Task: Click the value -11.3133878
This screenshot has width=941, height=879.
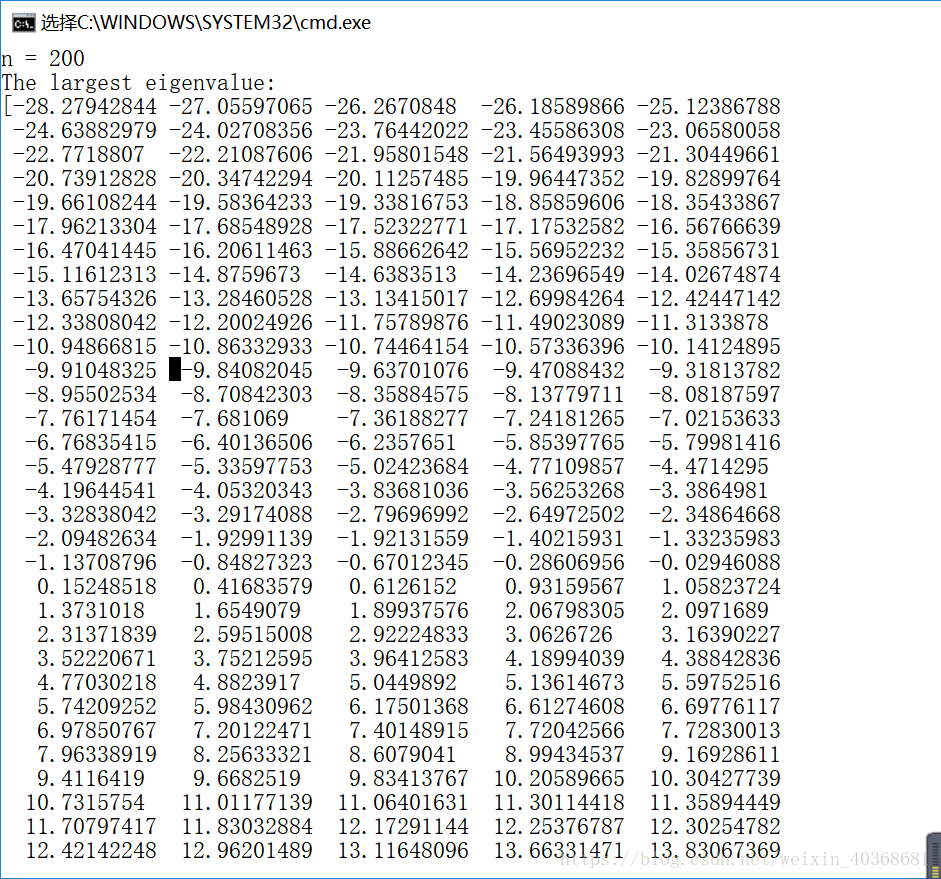Action: [703, 323]
